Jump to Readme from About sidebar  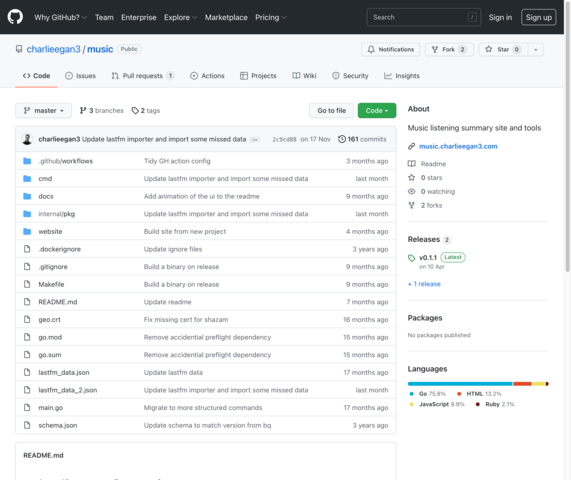point(427,164)
